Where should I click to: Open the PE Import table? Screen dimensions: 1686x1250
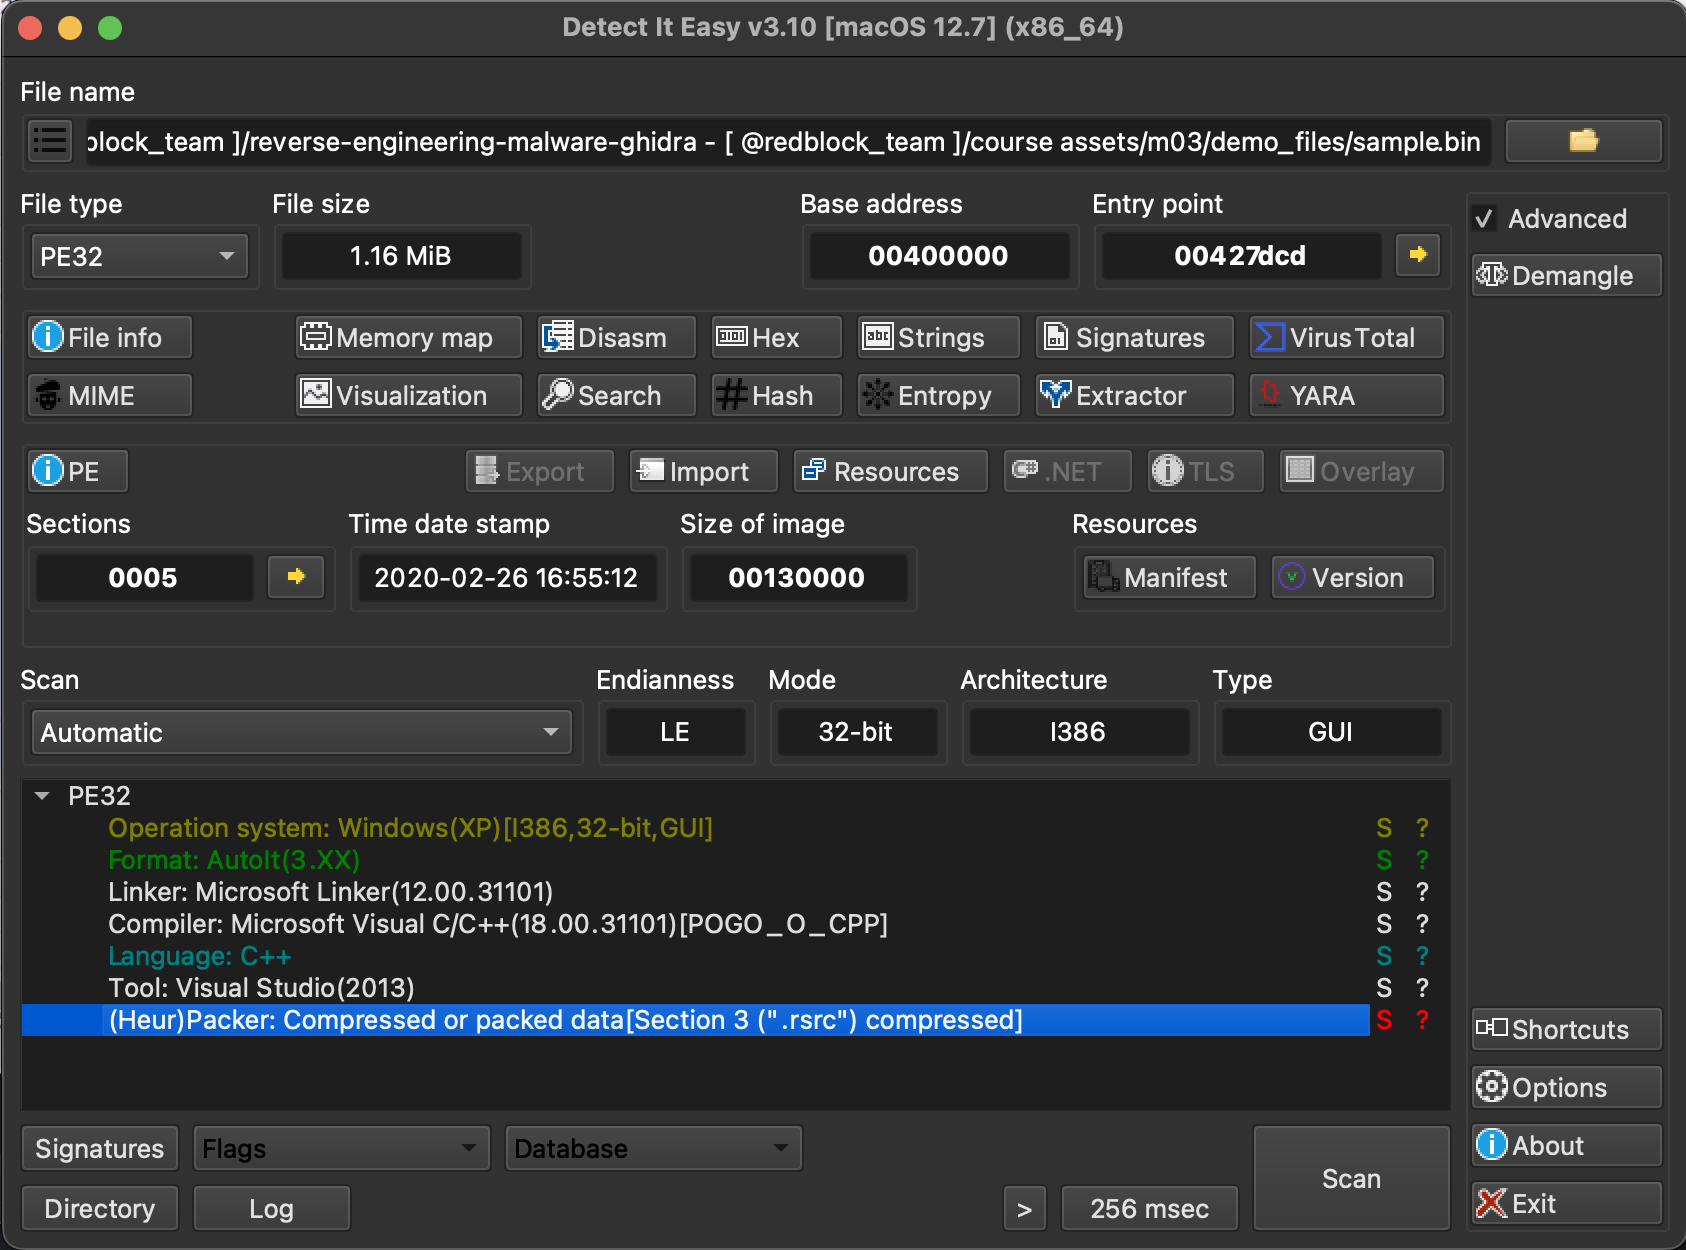[703, 471]
